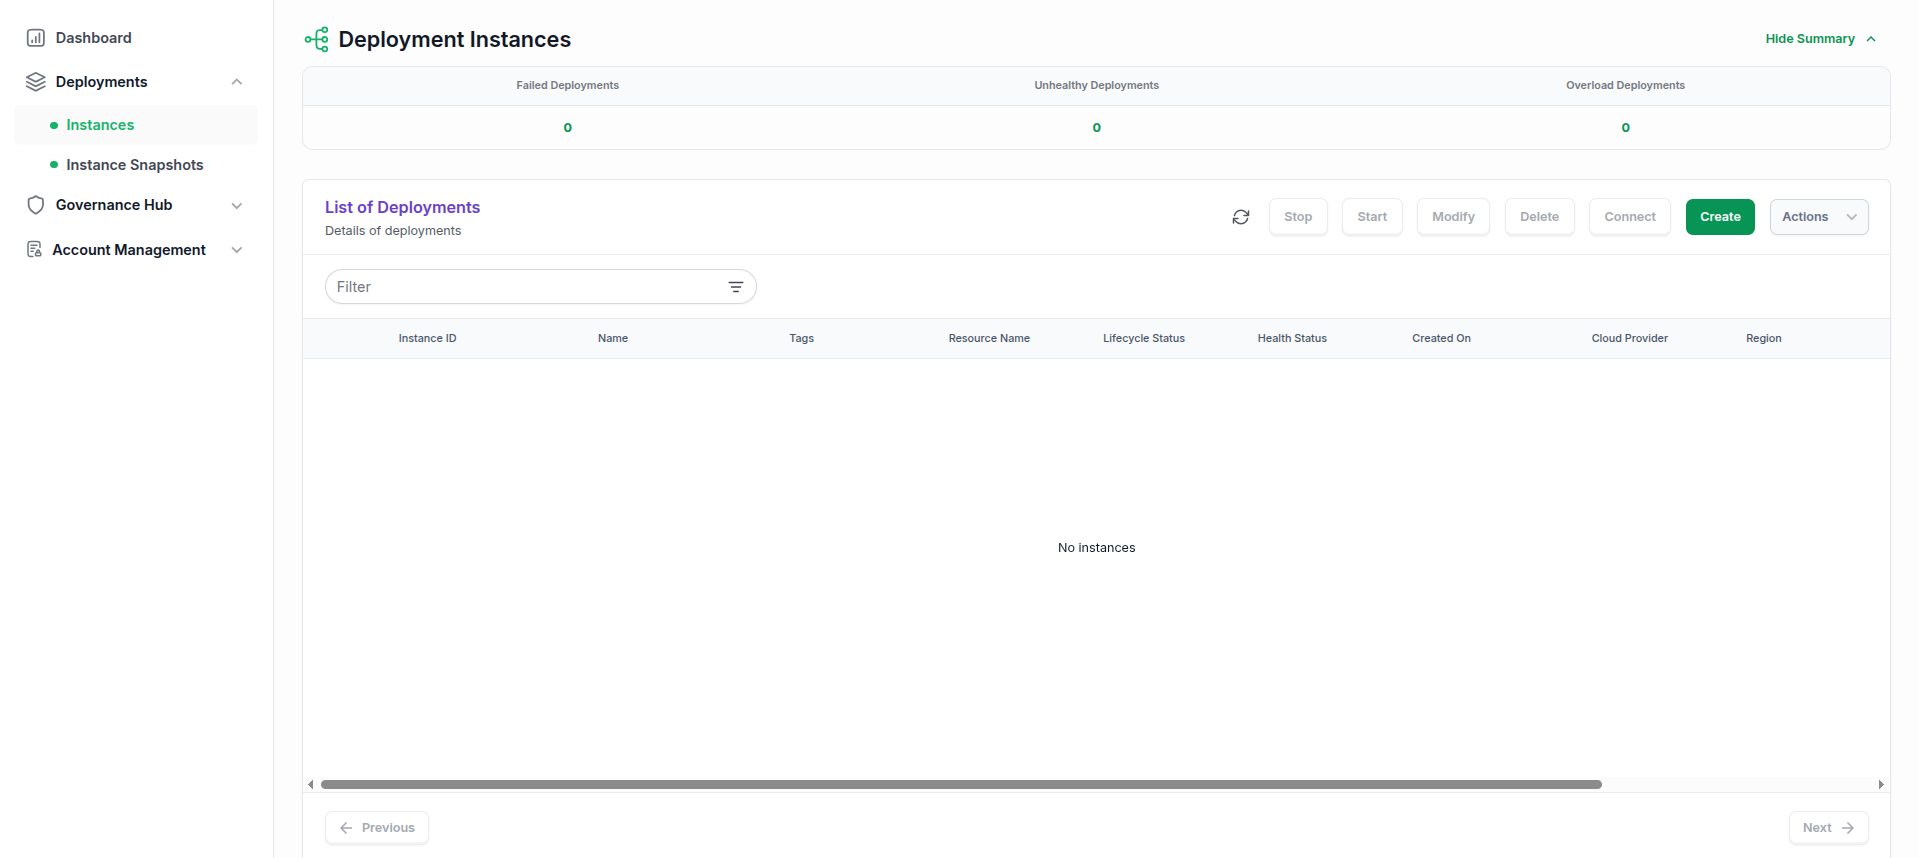Image resolution: width=1919 pixels, height=858 pixels.
Task: Create a new deployment instance
Action: tap(1720, 217)
